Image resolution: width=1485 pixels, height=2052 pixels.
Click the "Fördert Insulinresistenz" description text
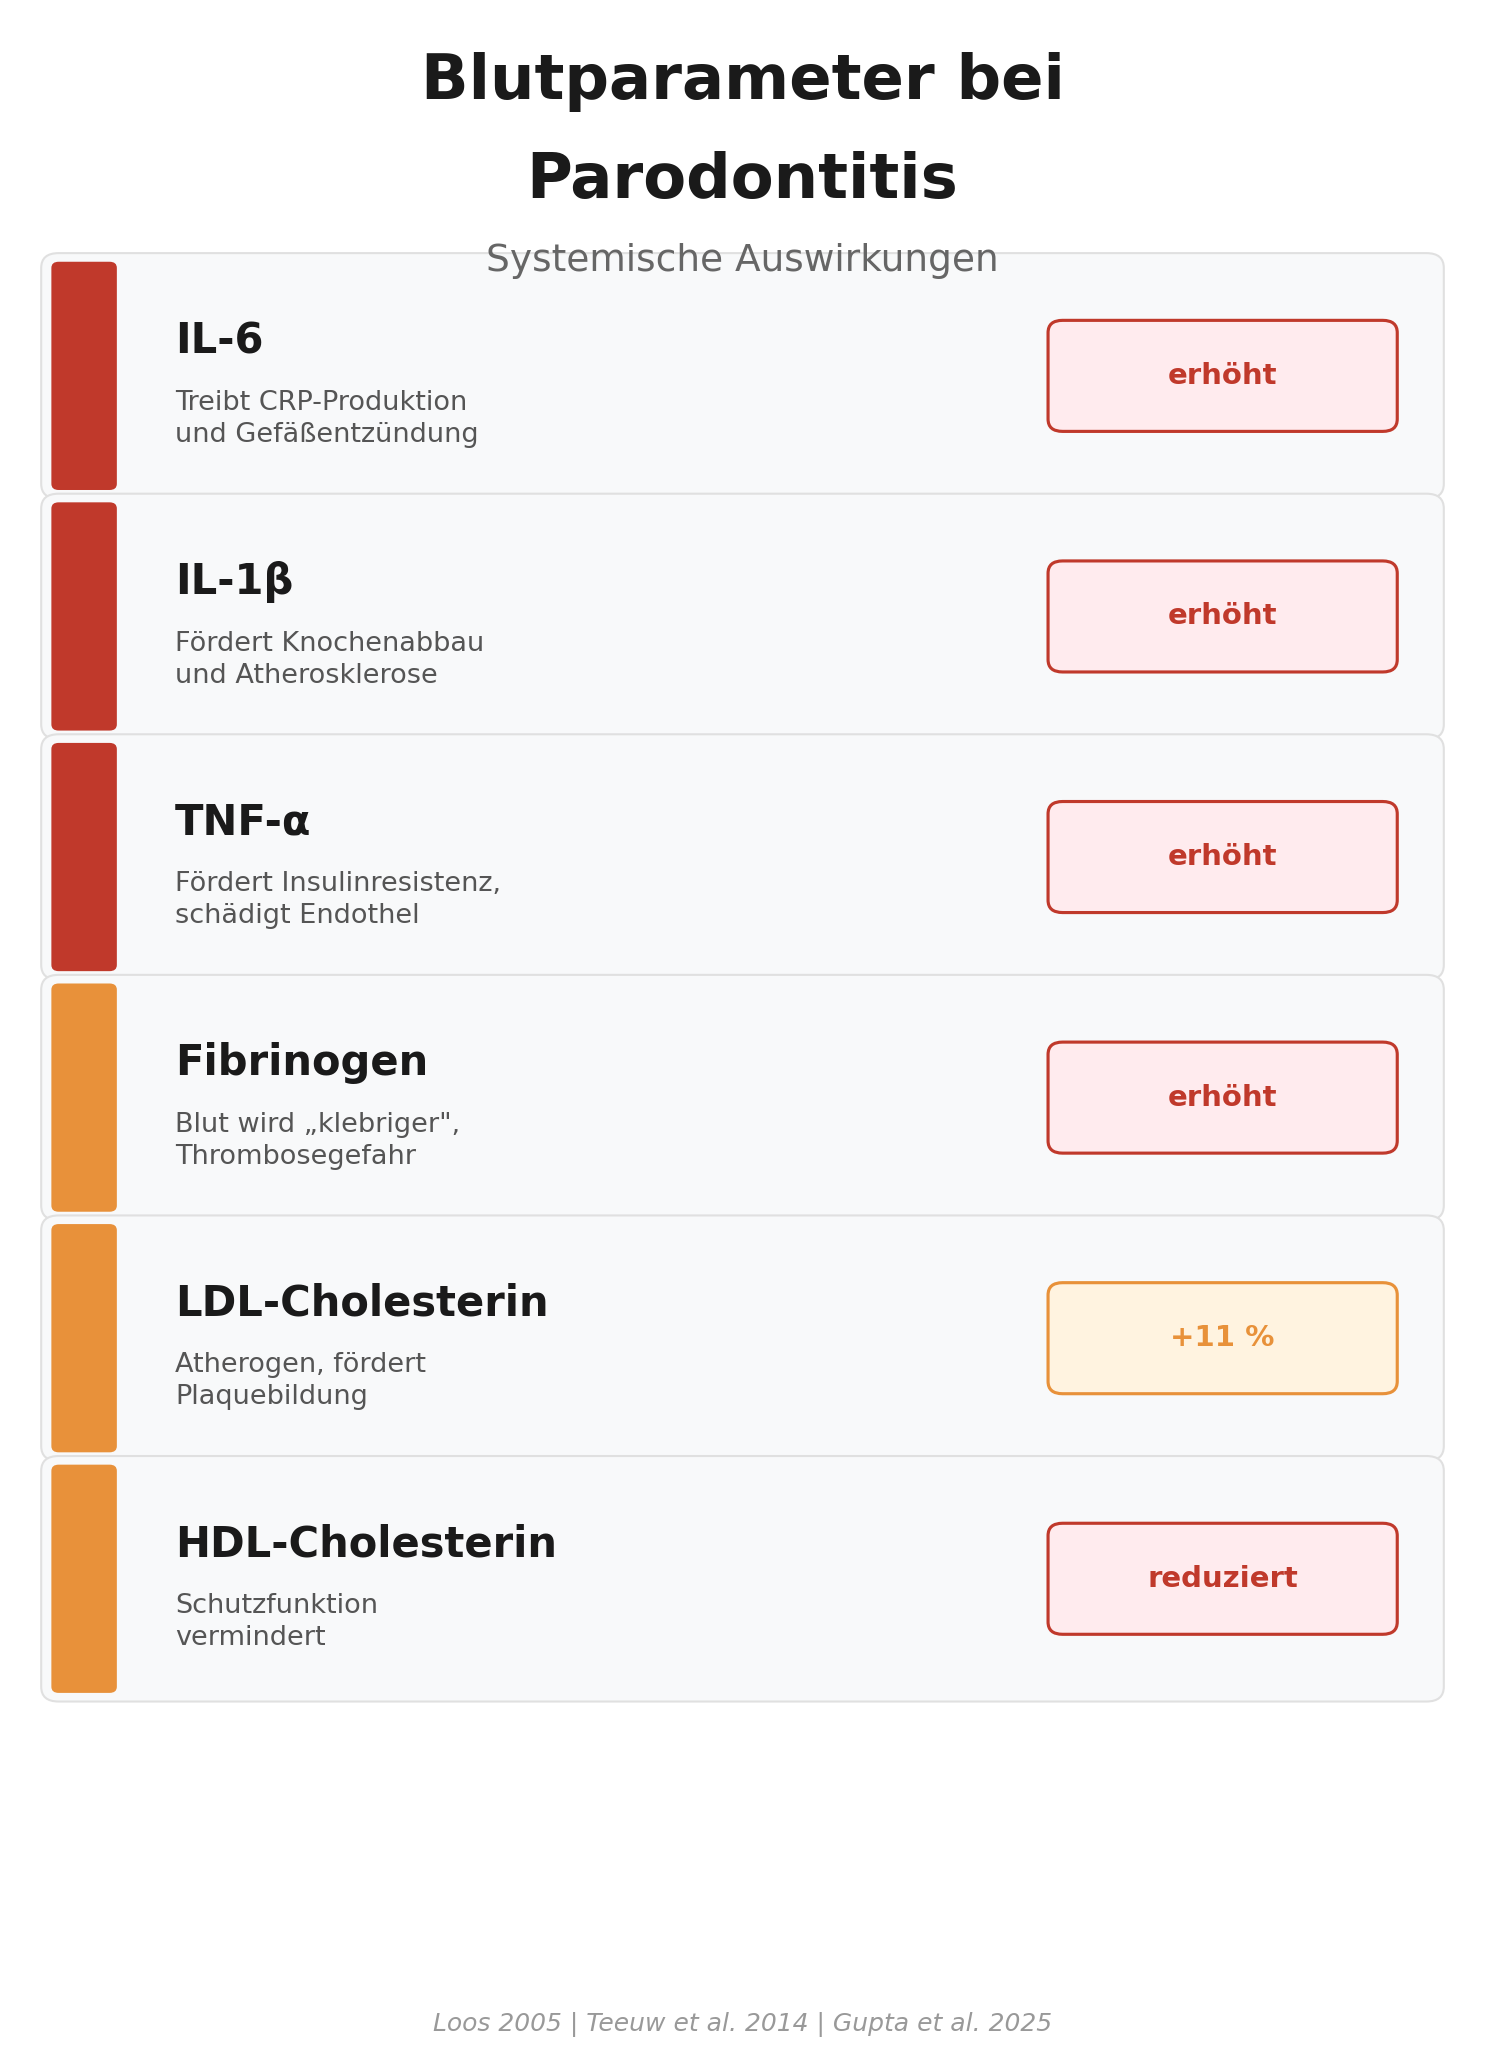click(337, 883)
